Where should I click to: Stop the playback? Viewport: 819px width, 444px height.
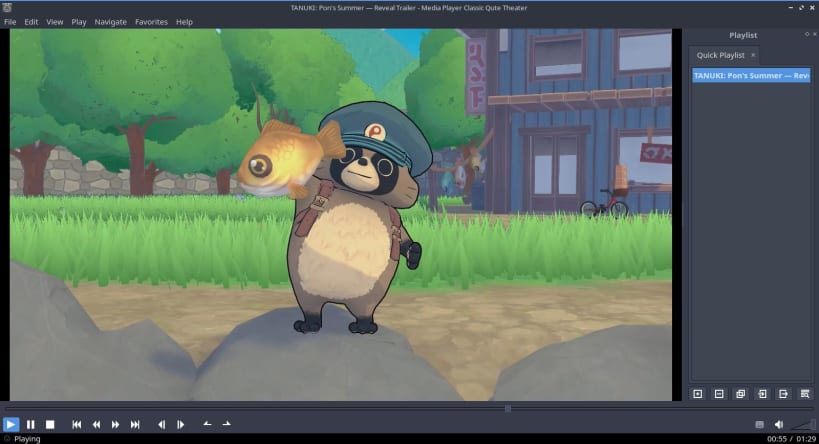(50, 424)
